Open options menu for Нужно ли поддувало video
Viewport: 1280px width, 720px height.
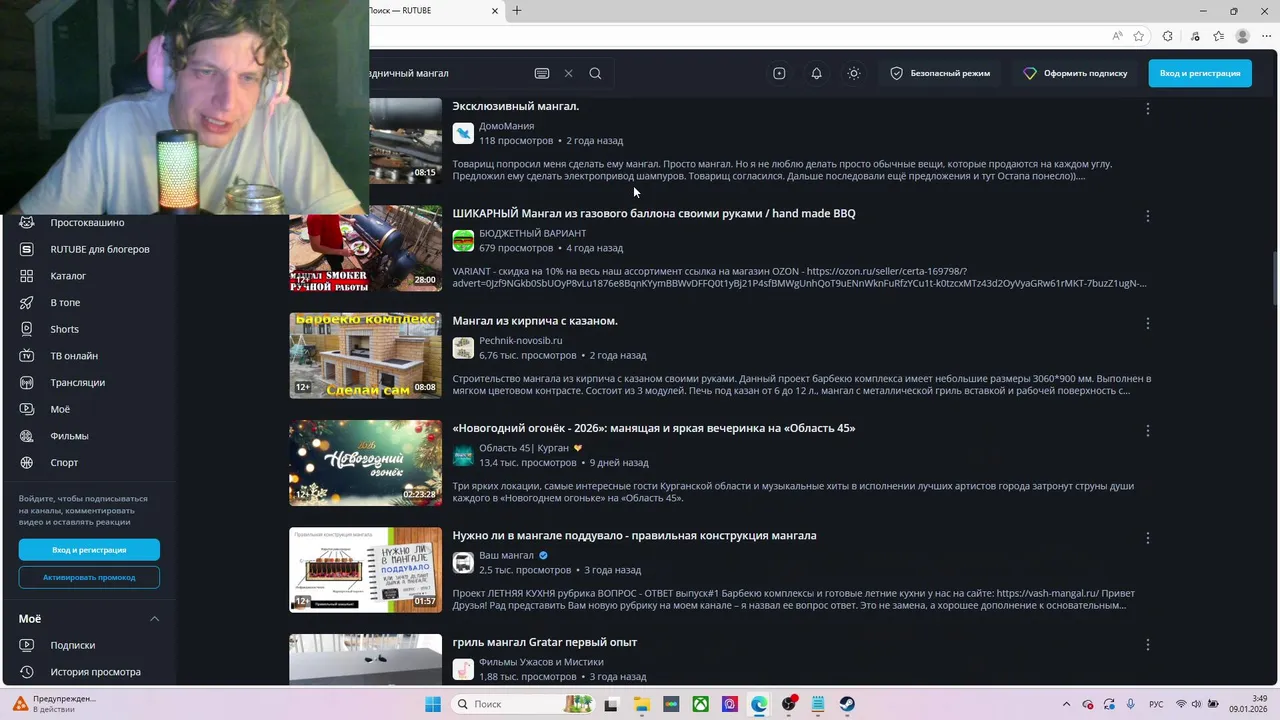tap(1147, 538)
